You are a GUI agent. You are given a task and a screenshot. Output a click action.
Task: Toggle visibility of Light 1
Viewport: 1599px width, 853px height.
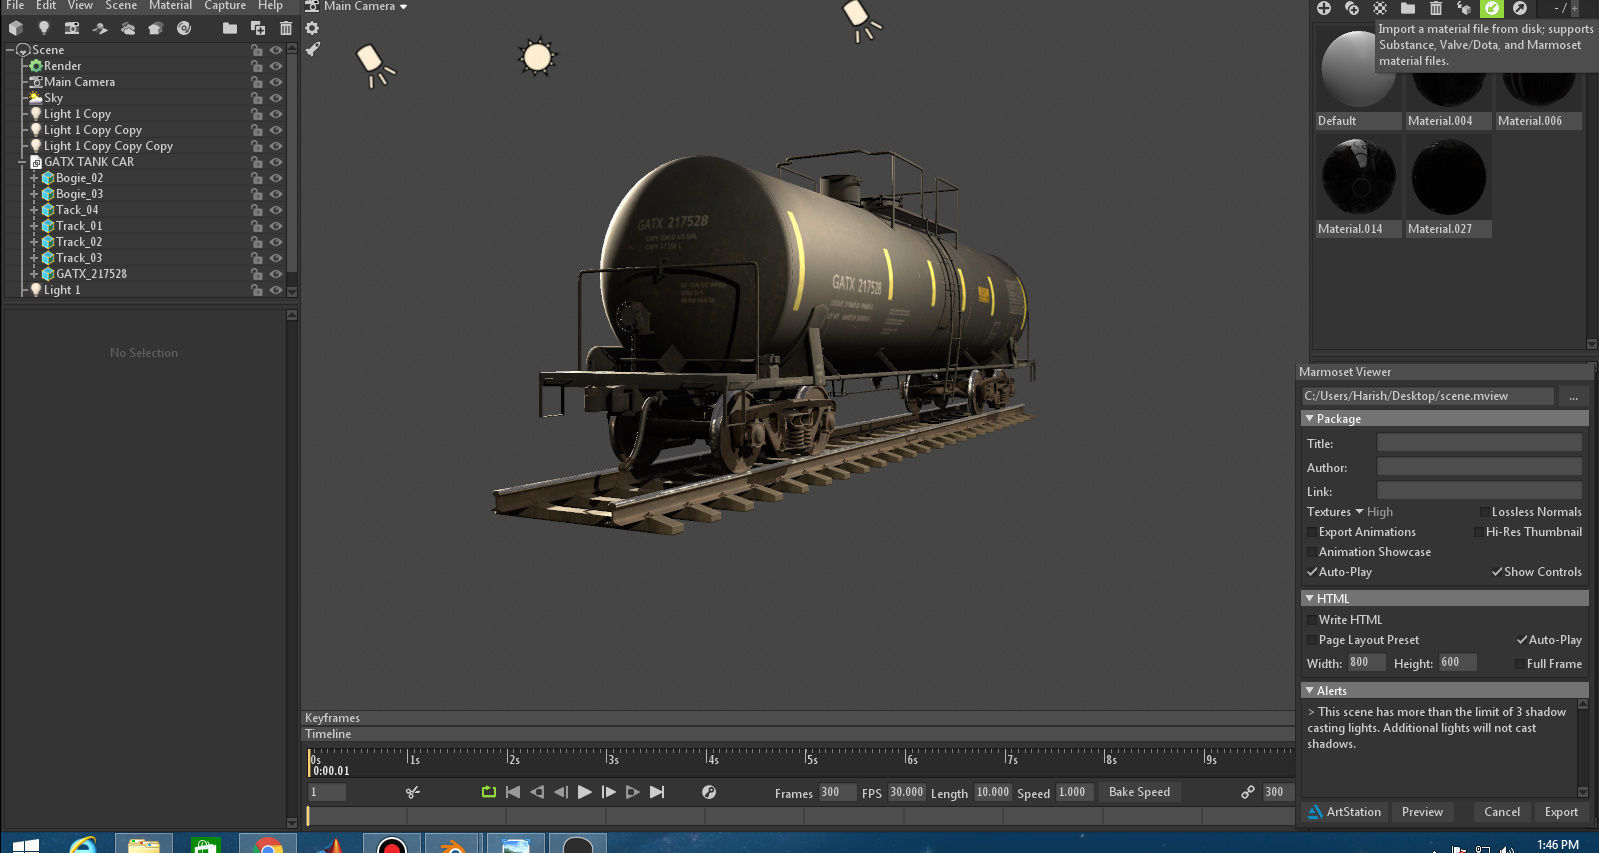tap(276, 290)
